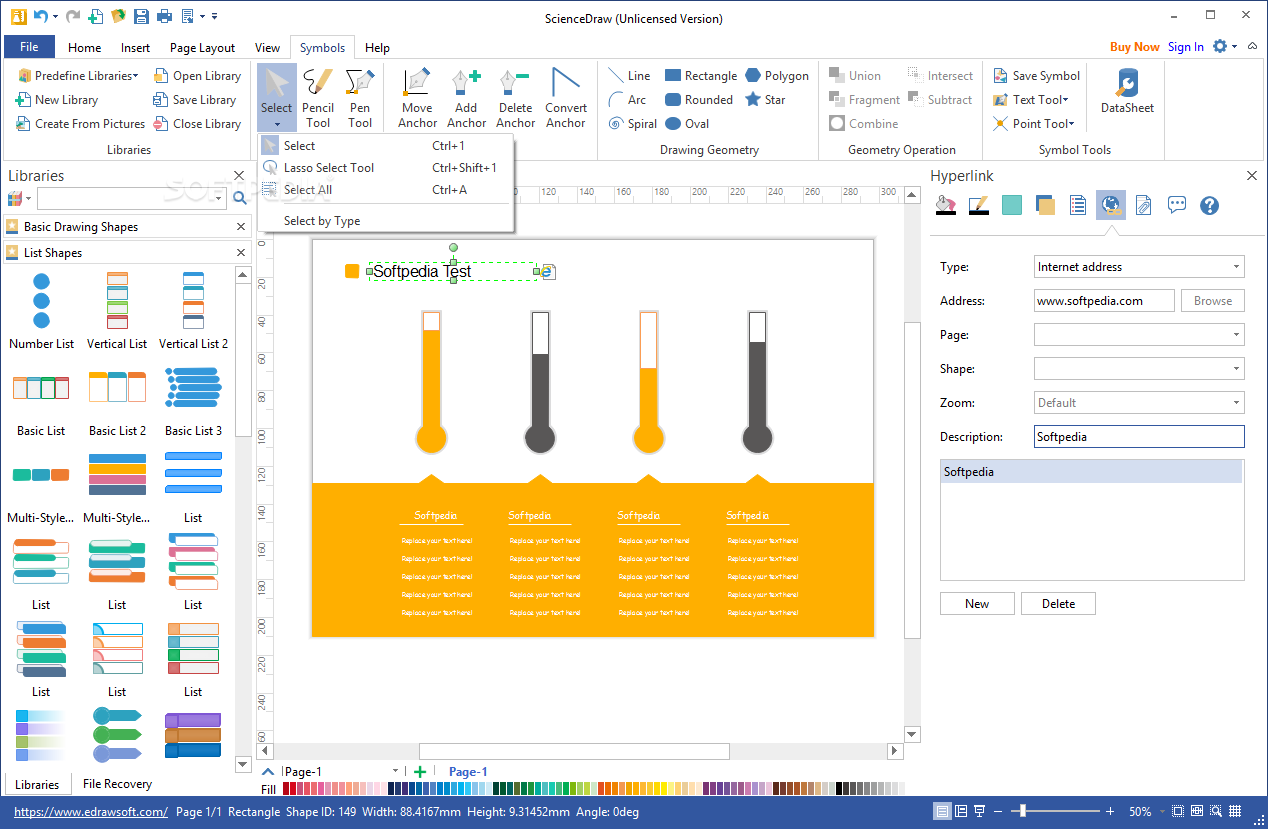
Task: Activate the Delete Anchor tool
Action: click(515, 98)
